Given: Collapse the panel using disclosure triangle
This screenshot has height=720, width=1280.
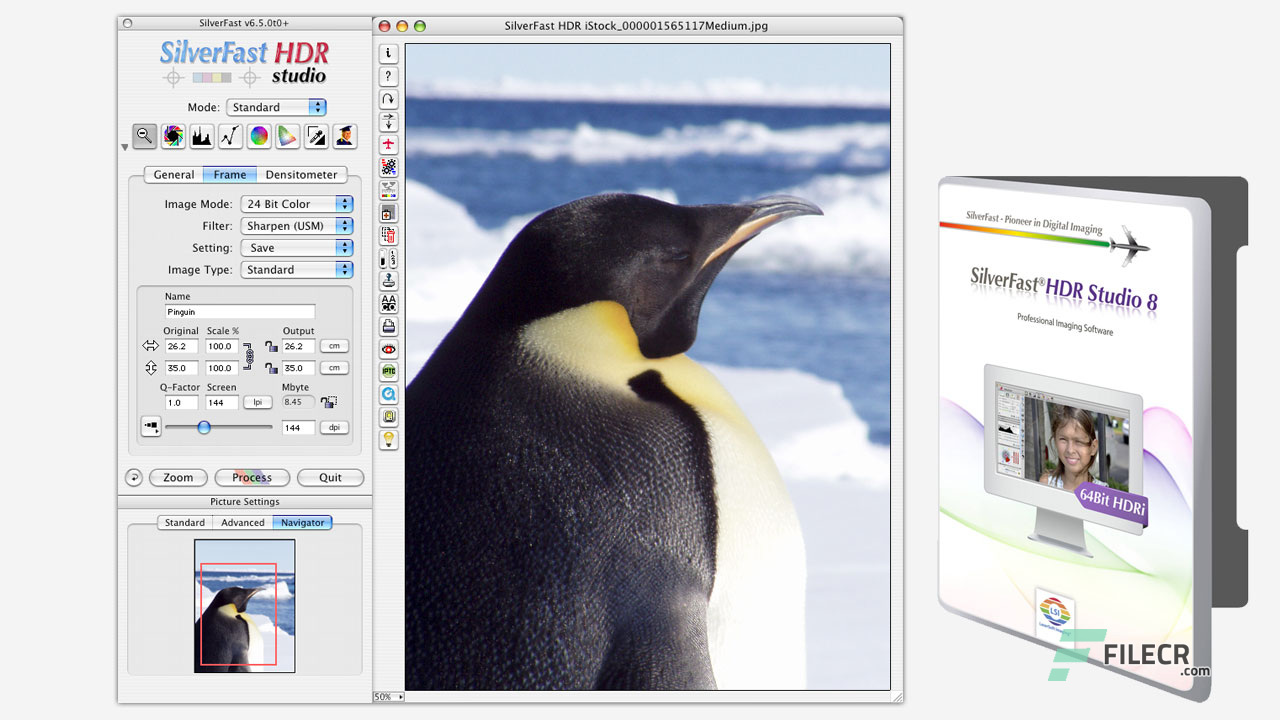Looking at the screenshot, I should tap(125, 147).
